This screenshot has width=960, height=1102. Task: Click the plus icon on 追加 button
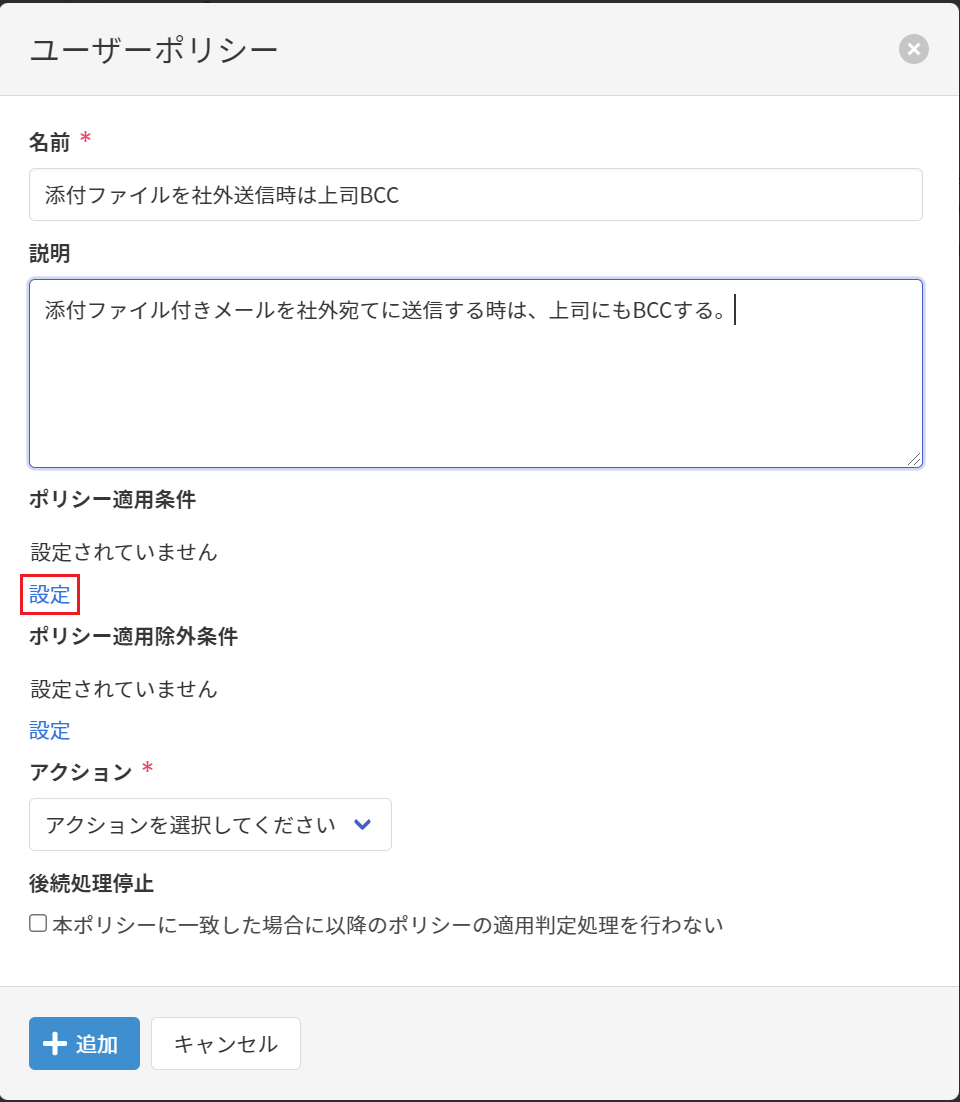(x=55, y=1044)
